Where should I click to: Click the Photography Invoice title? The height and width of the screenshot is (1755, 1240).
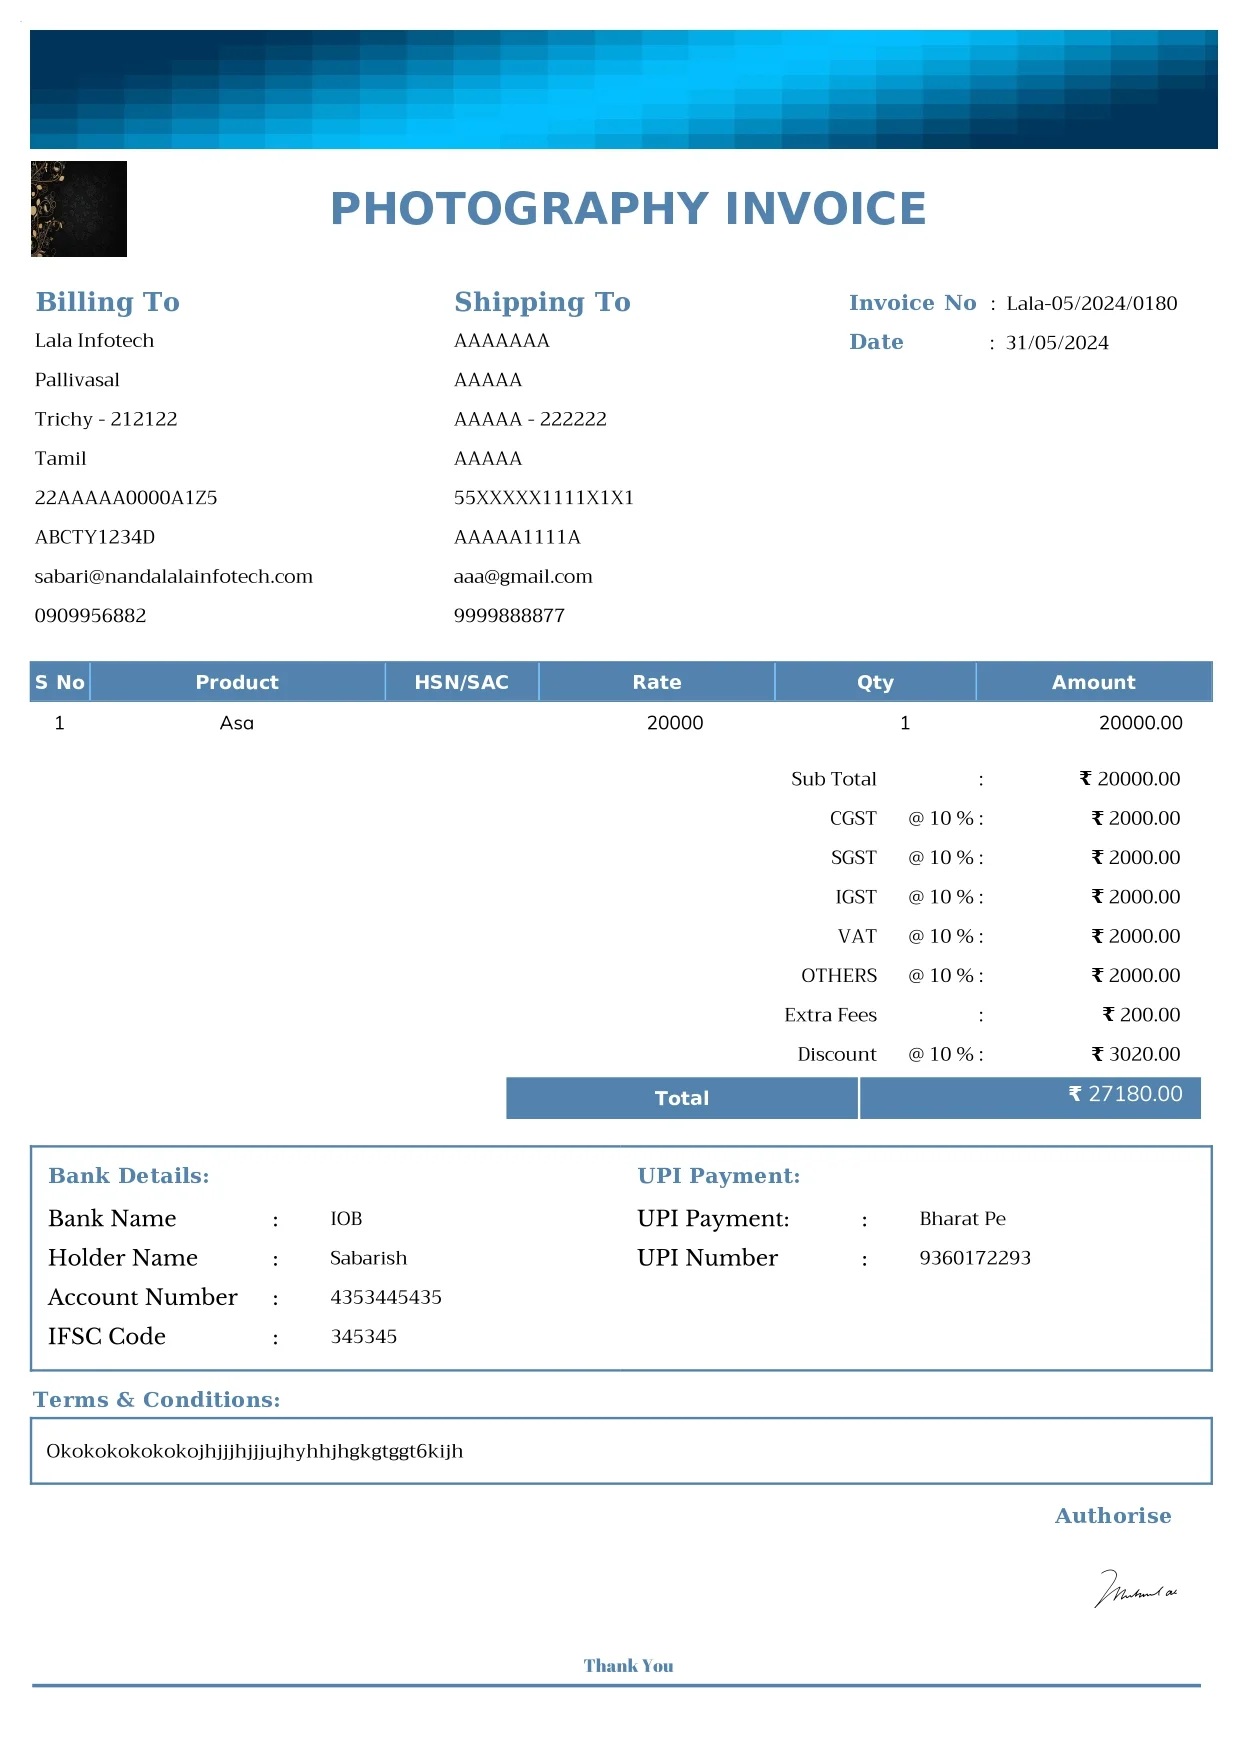(x=628, y=209)
